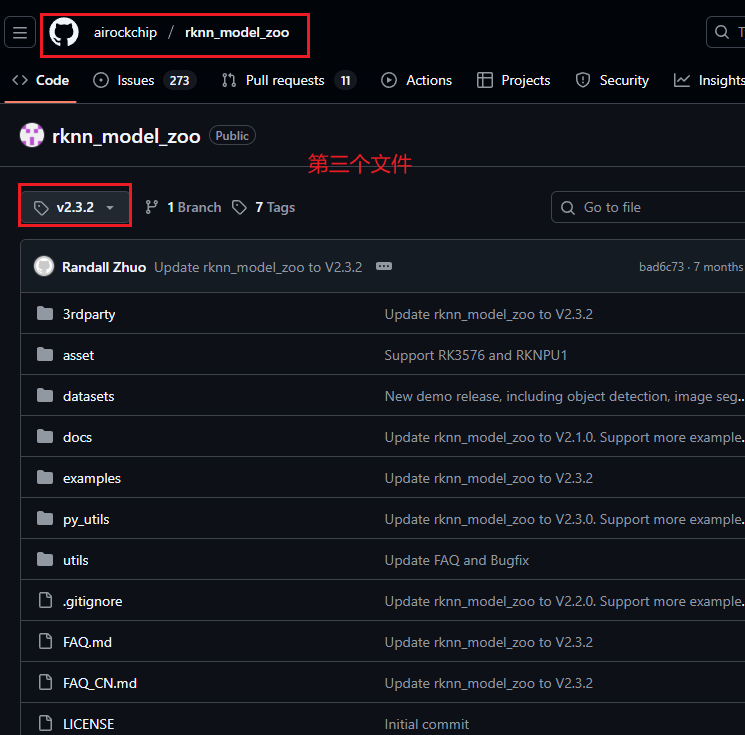Screen dimensions: 745x735
Task: Open latest commit message Update rknn_model_zoo to V2.3.2
Action: pos(258,267)
